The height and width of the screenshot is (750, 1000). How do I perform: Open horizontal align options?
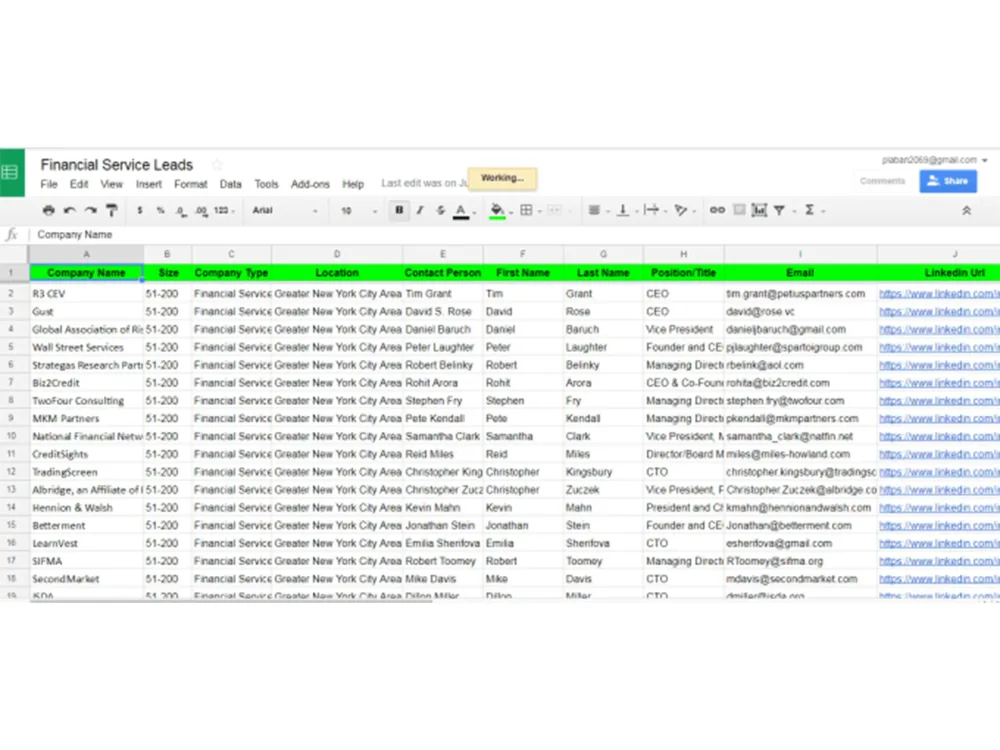pos(594,210)
